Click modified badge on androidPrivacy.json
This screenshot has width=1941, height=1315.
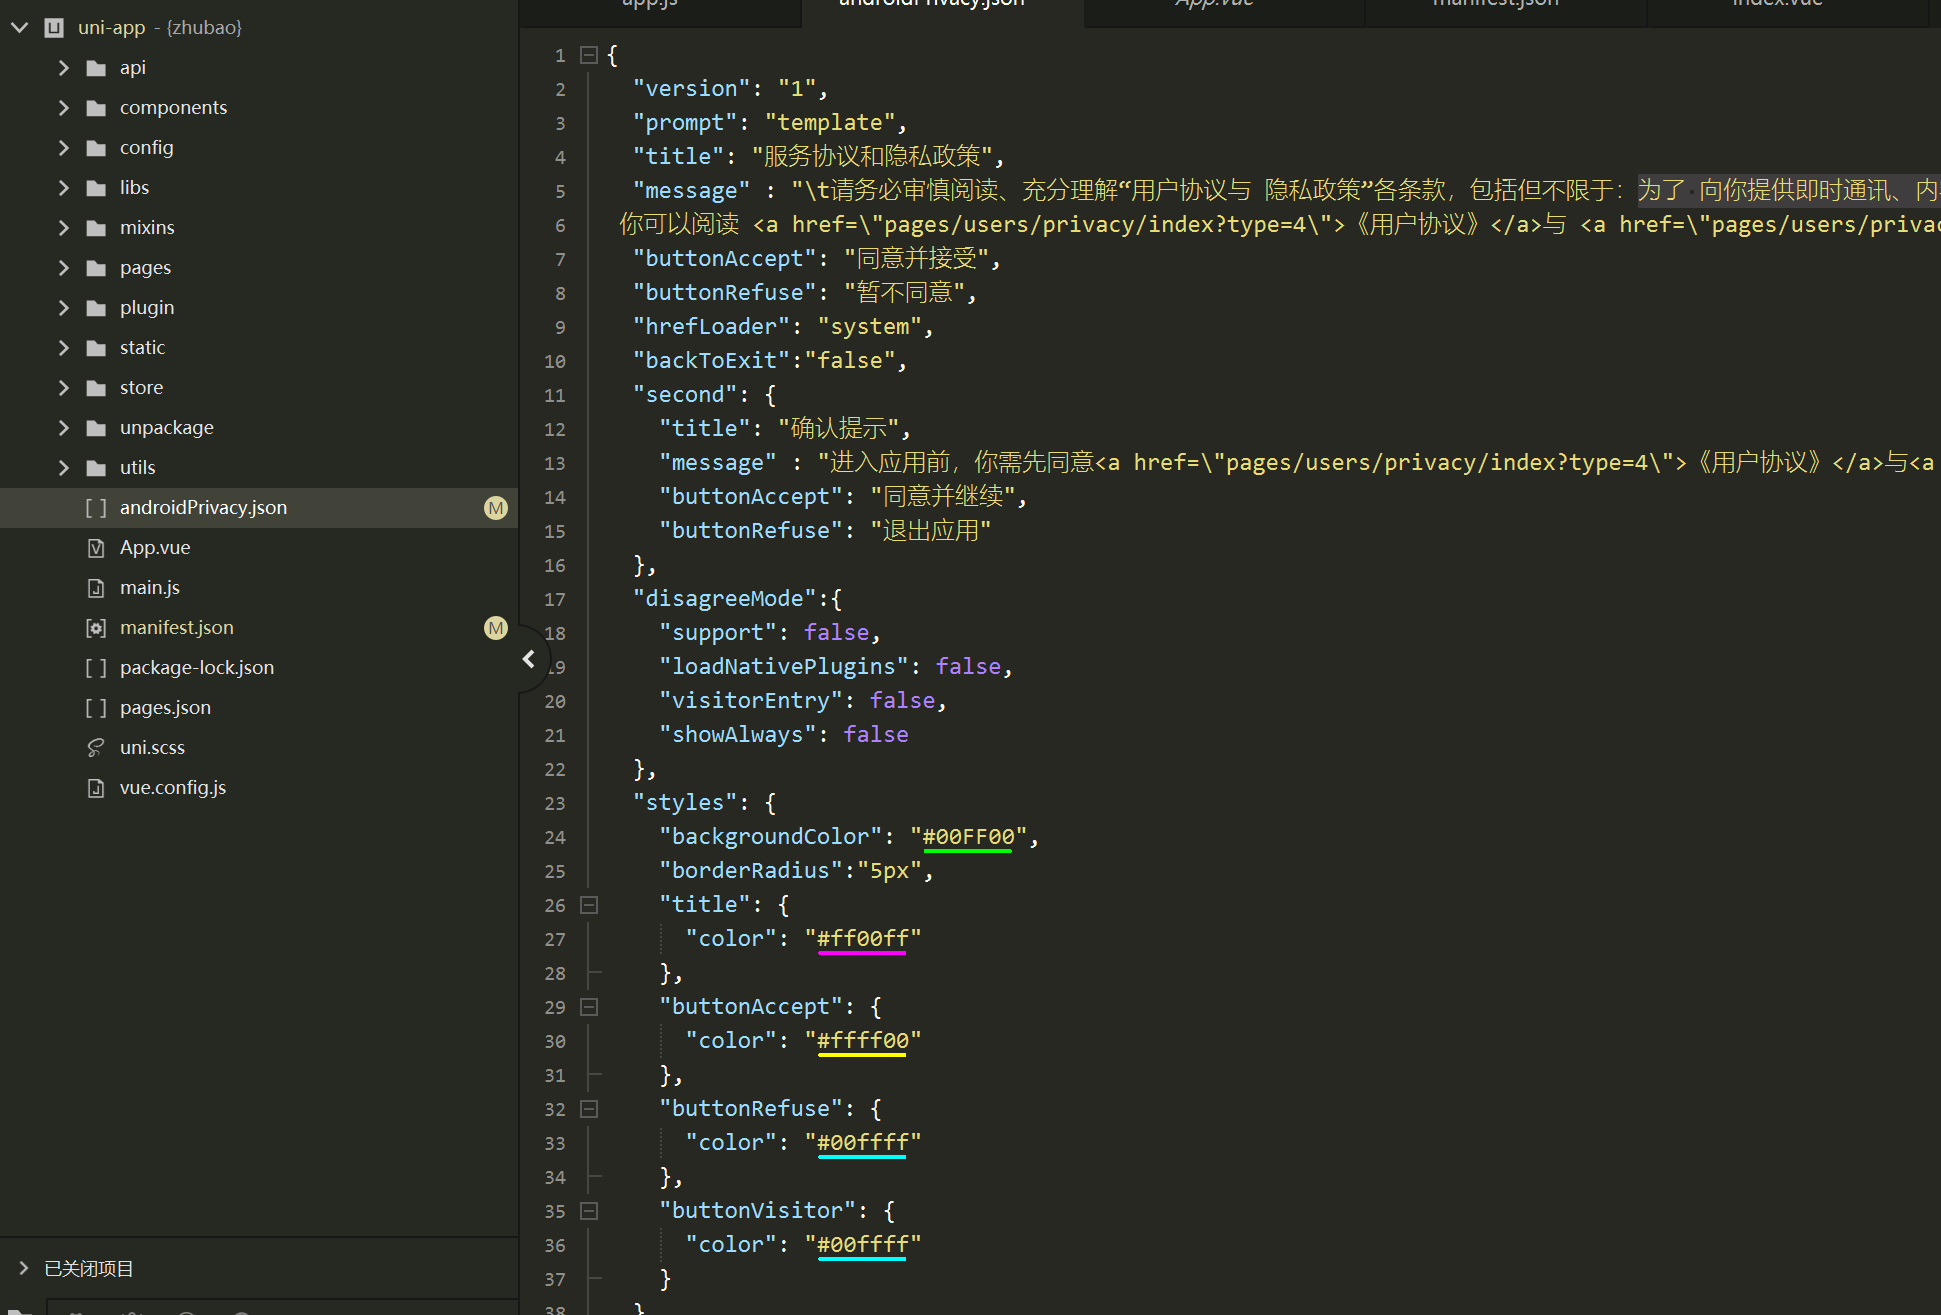[x=496, y=508]
